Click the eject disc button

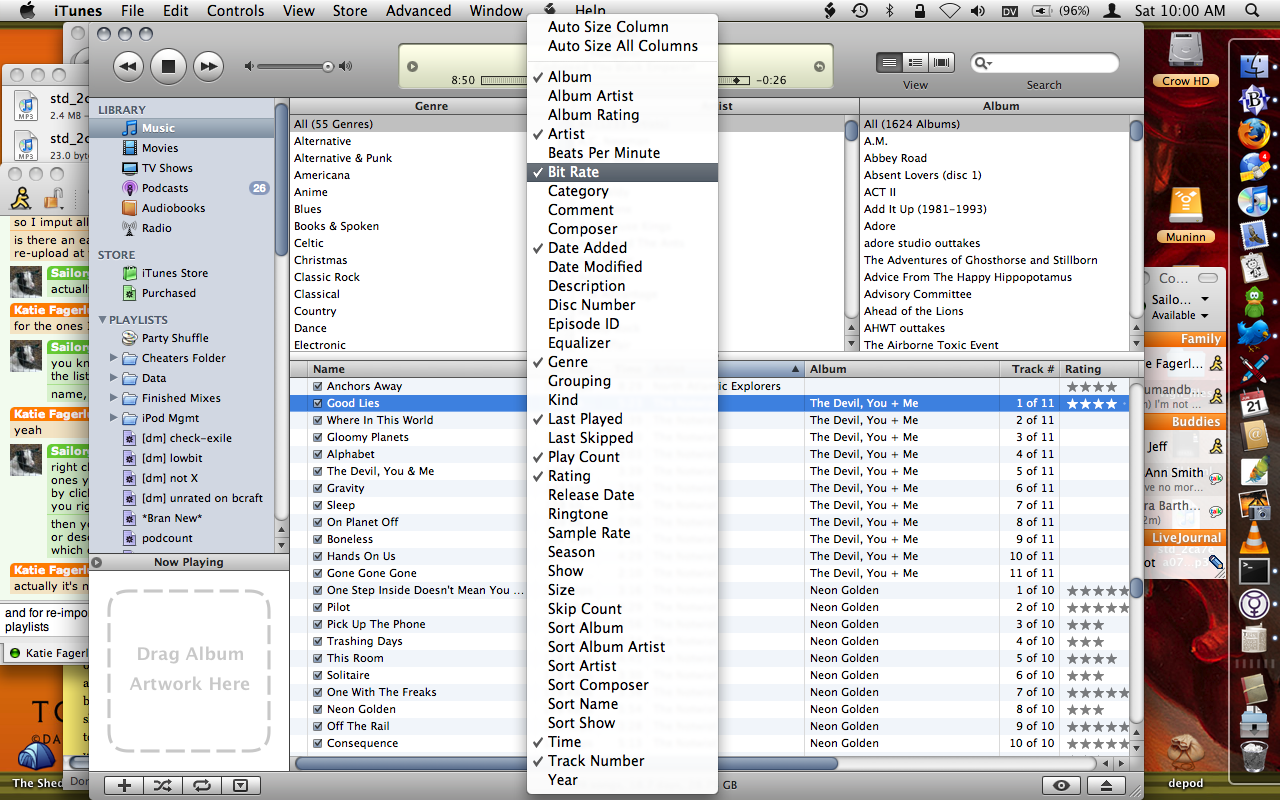point(1106,786)
